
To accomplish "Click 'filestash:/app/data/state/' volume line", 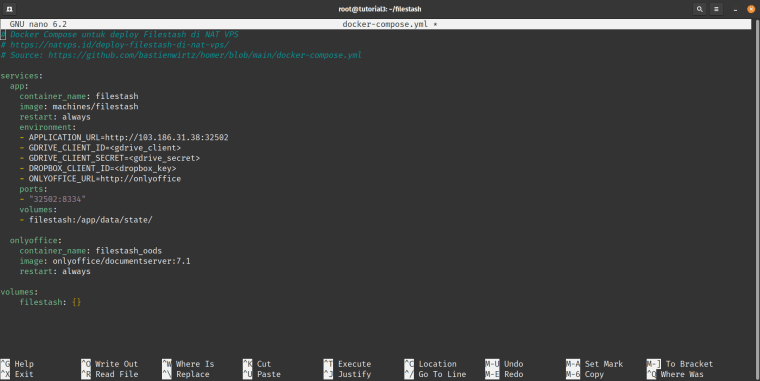I will (x=86, y=220).
